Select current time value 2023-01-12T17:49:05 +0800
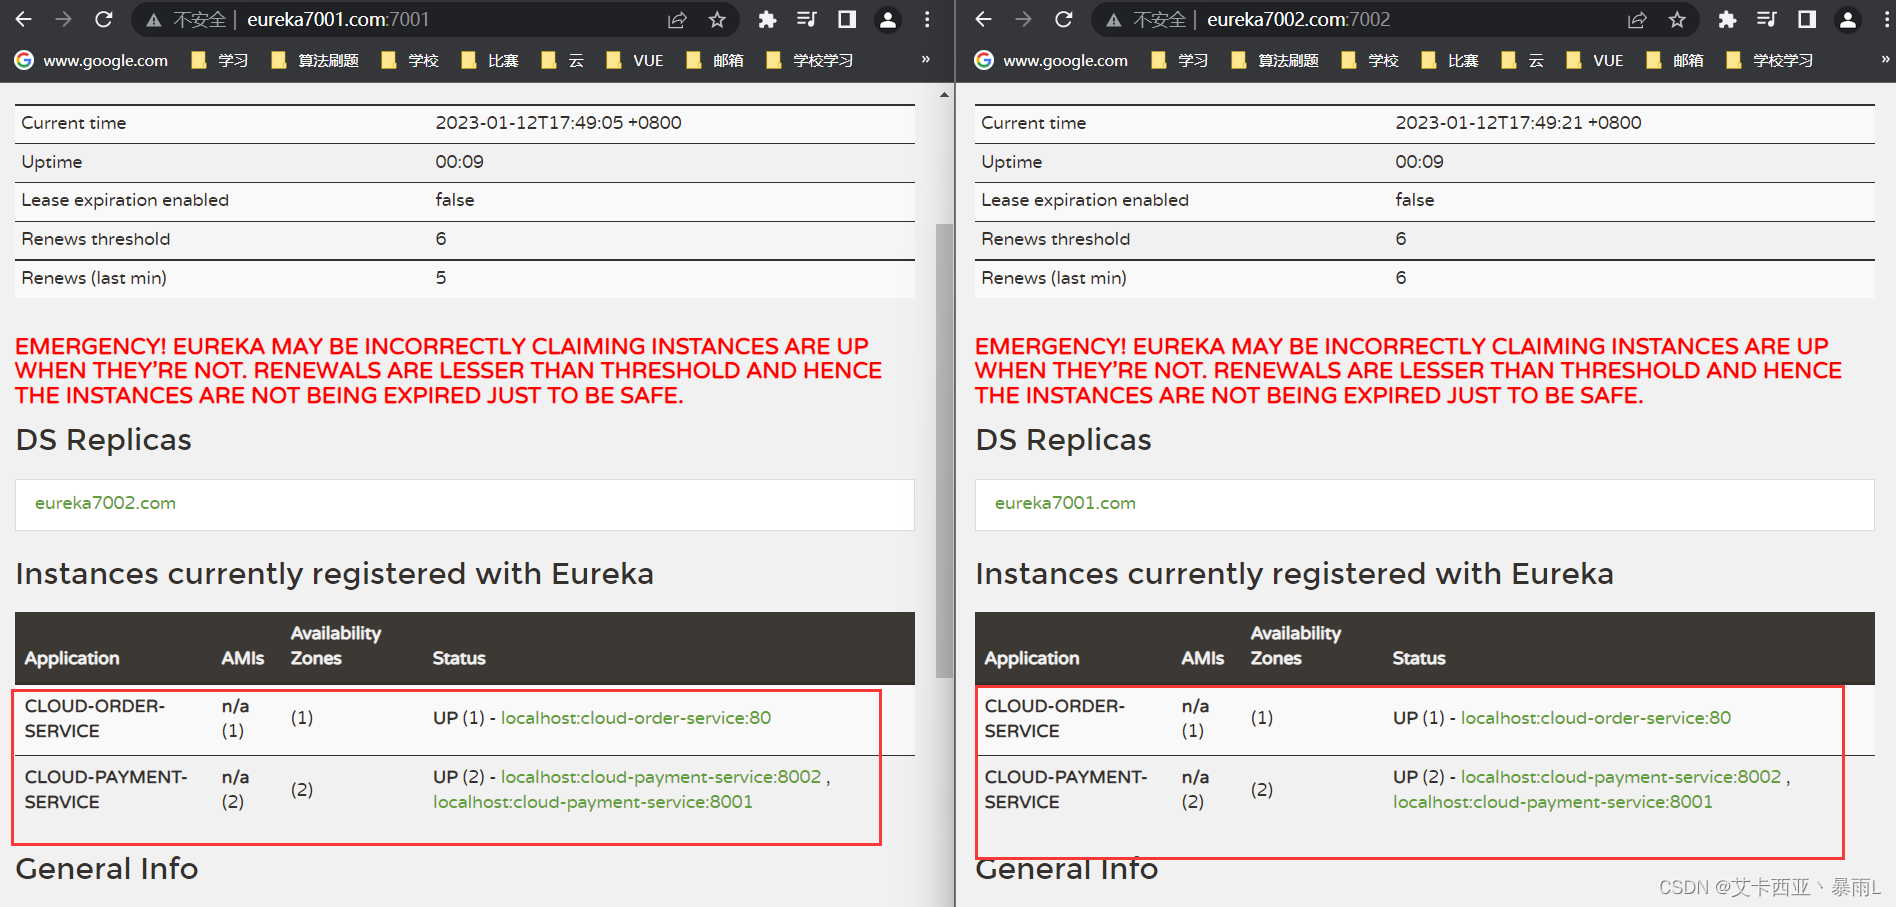 558,123
